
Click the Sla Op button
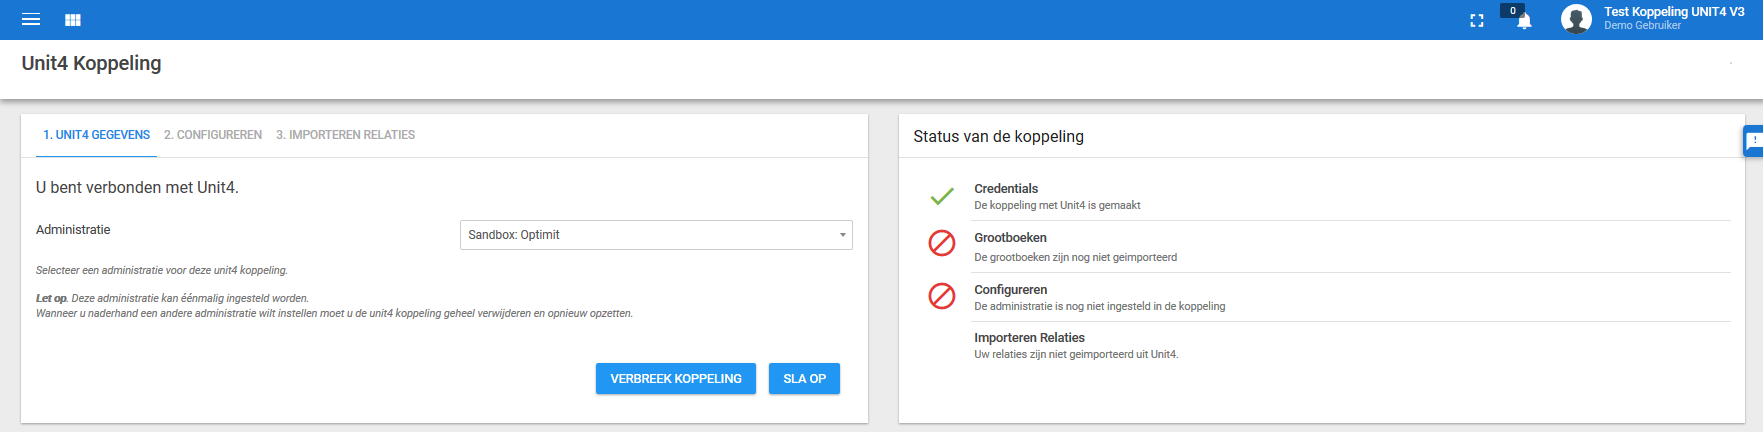pyautogui.click(x=804, y=379)
